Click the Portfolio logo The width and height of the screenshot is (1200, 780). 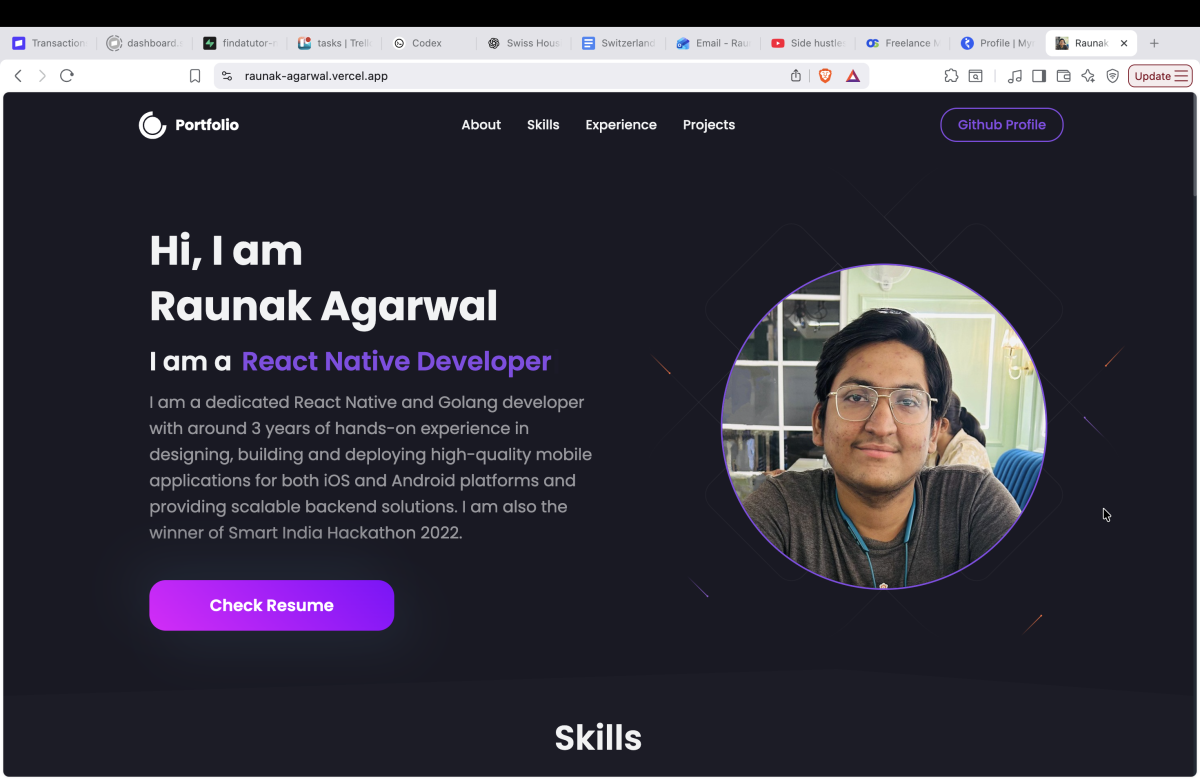click(189, 125)
